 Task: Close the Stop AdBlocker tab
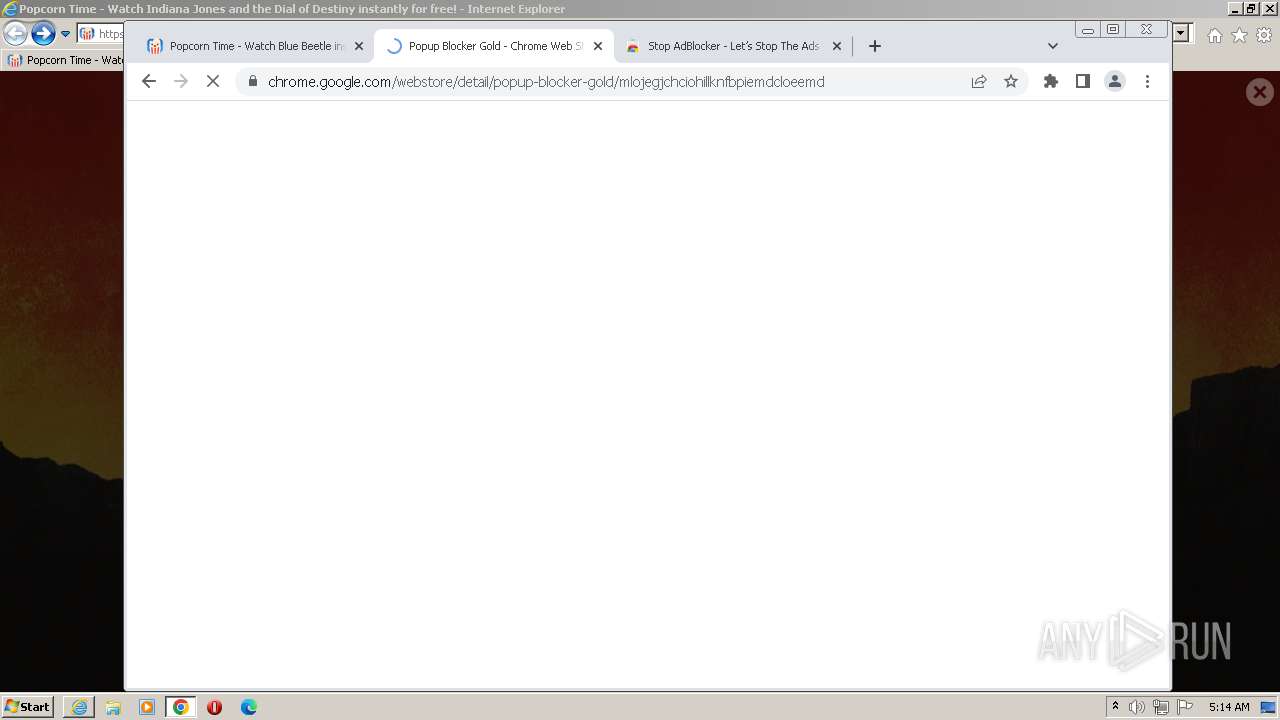(837, 46)
